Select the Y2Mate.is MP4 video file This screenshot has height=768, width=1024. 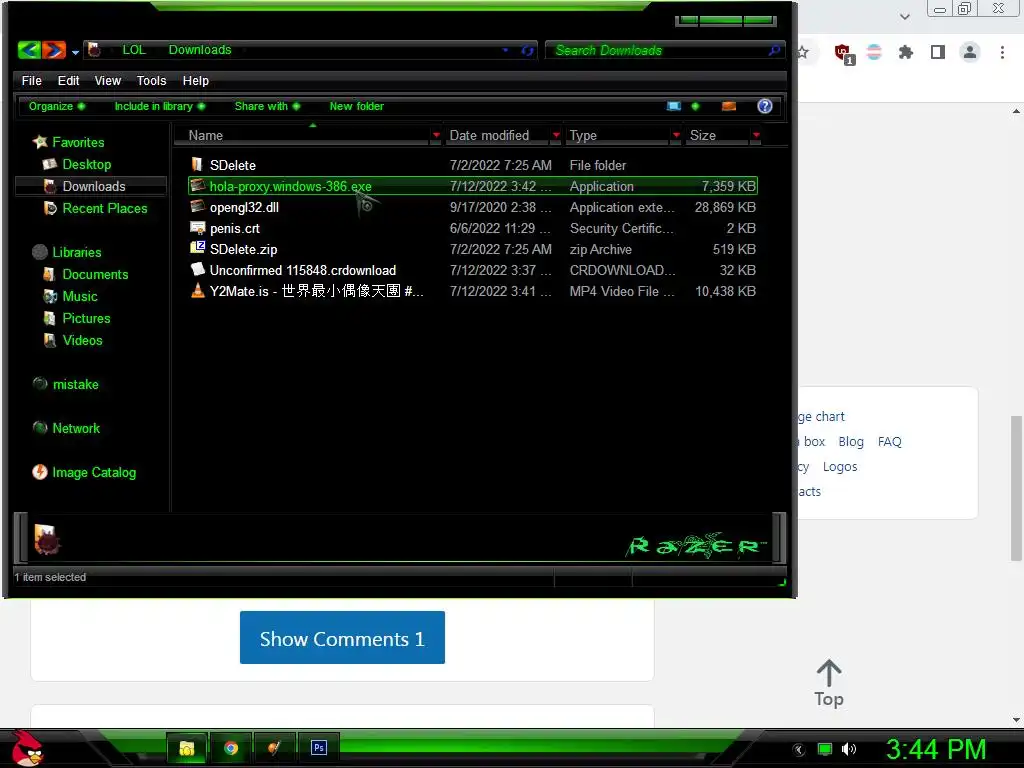[473, 291]
